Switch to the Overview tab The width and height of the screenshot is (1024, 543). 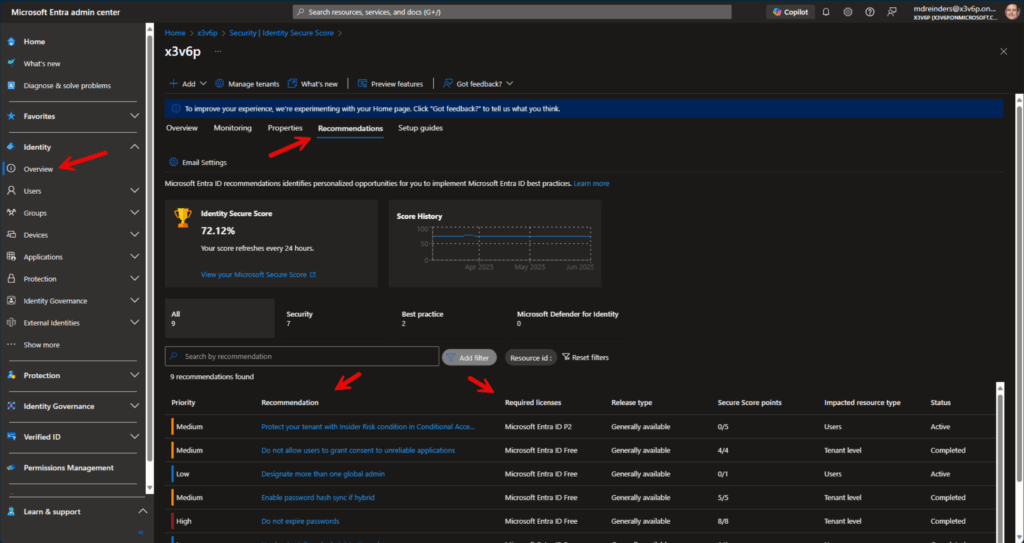click(x=182, y=128)
